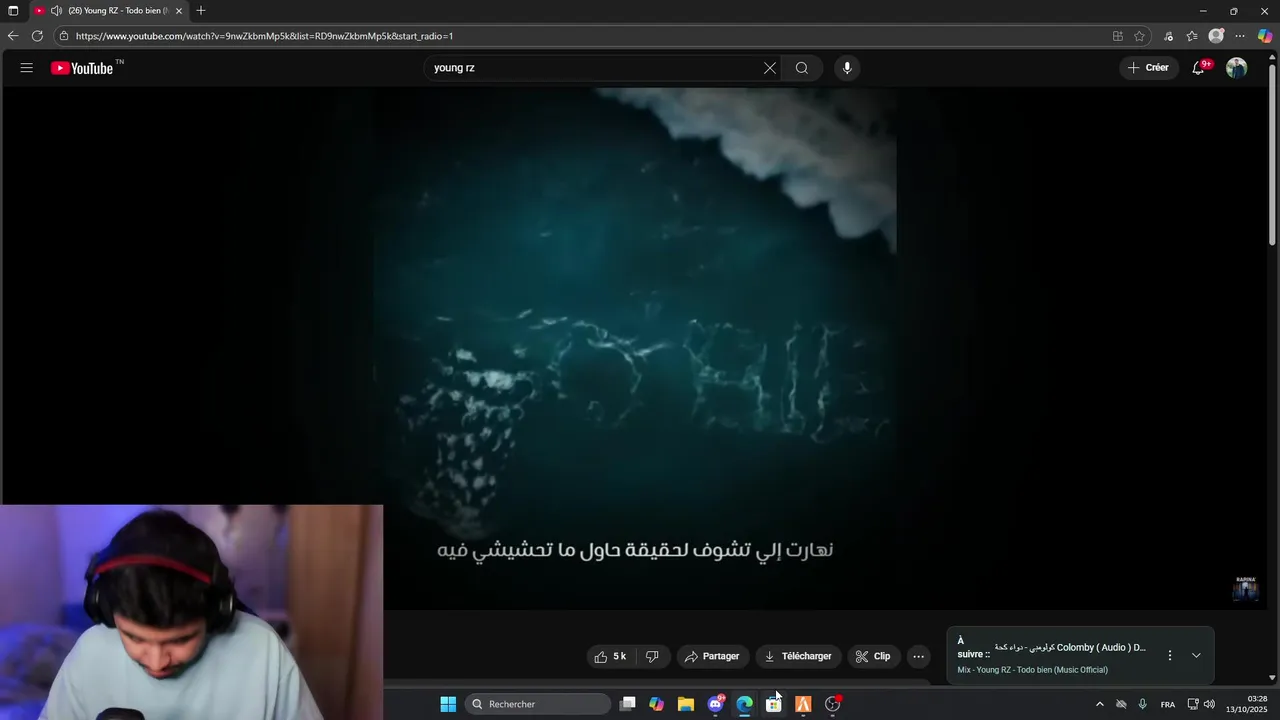Go back with the browser back arrow
This screenshot has height=720, width=1280.
coord(13,36)
